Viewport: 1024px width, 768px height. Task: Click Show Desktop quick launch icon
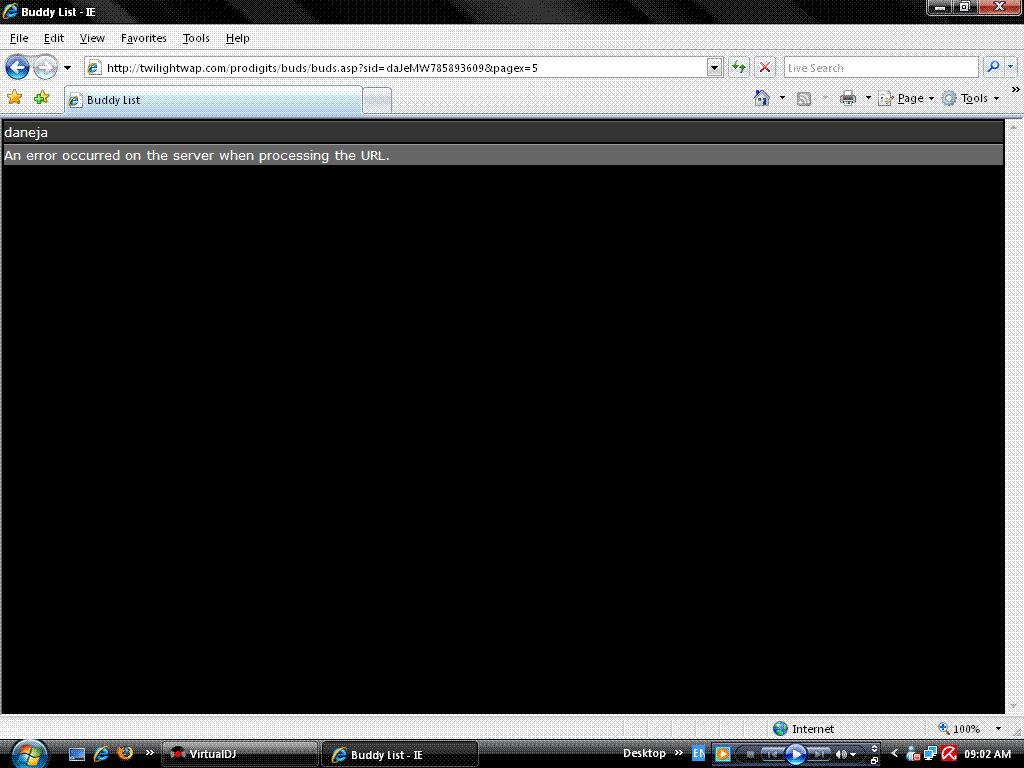(x=77, y=754)
